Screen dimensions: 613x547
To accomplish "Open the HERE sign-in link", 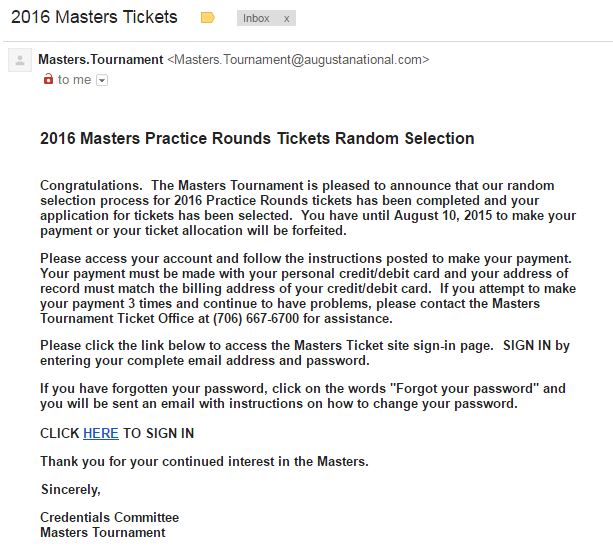I will click(100, 433).
